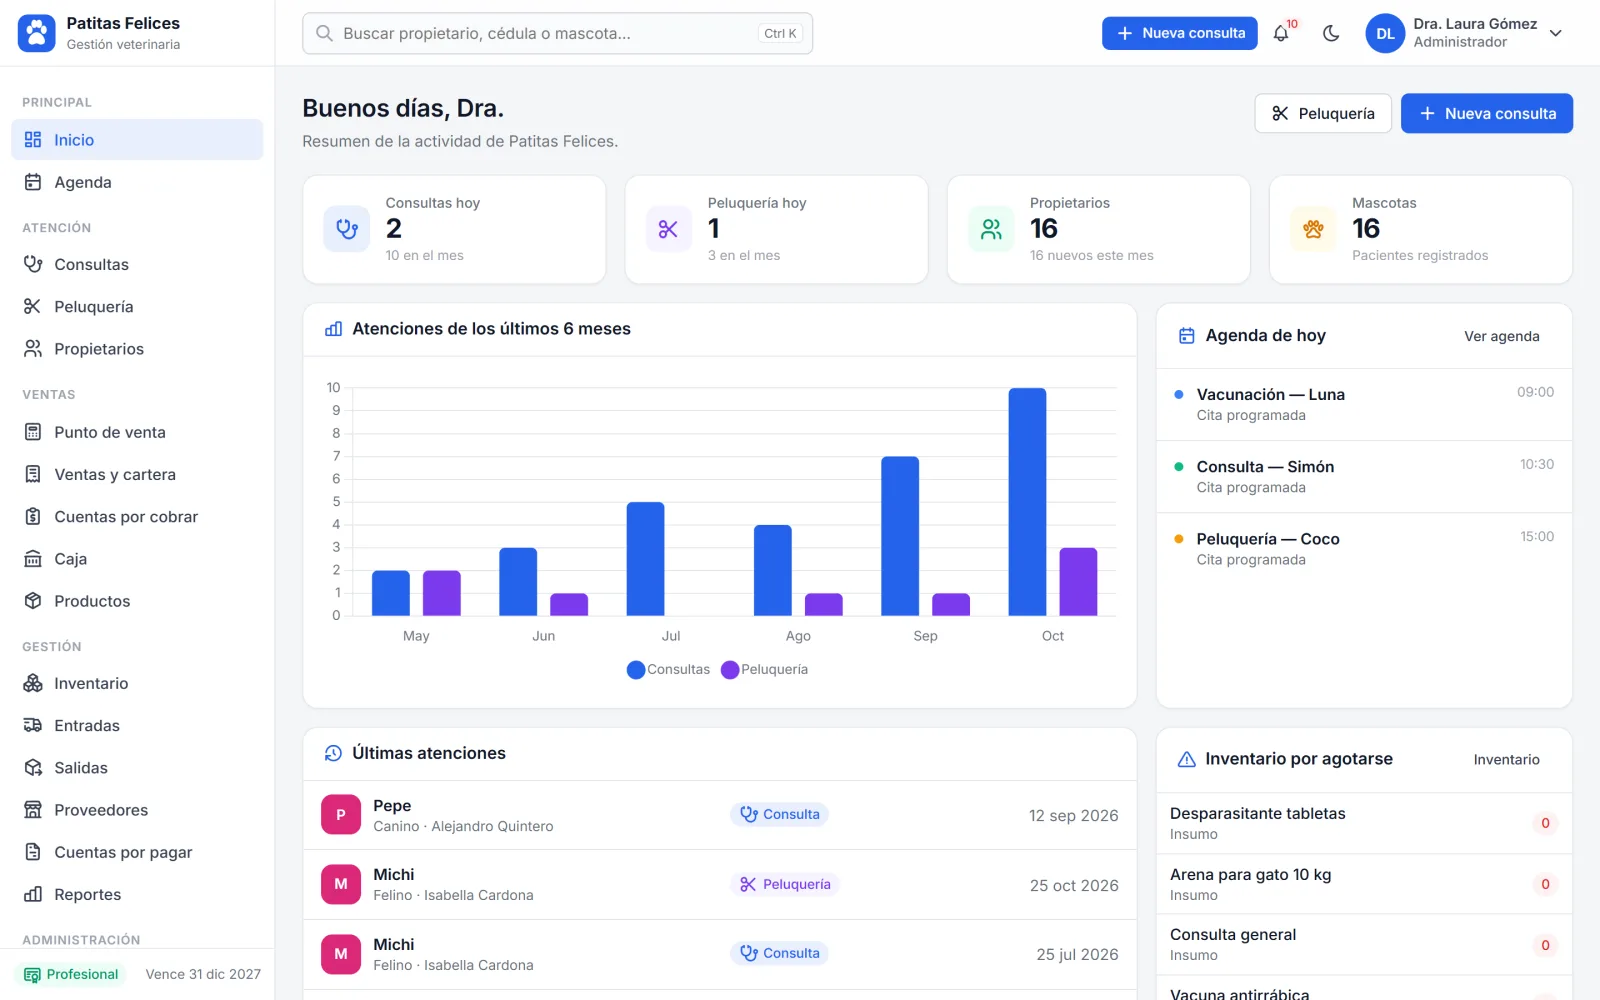Toggle Consultas series in chart legend
Screen dimensions: 1600x1000
pos(668,670)
